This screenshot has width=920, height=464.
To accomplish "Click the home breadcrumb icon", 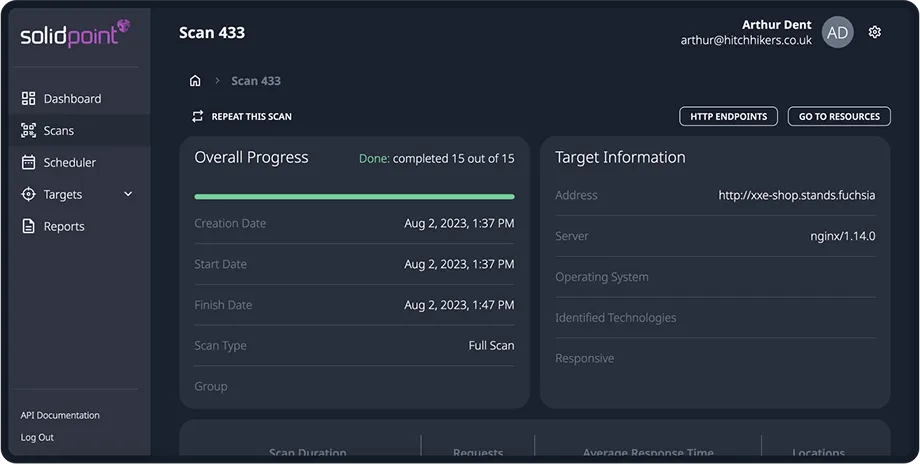I will 195,81.
